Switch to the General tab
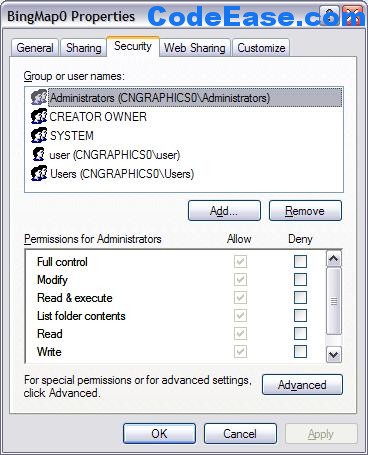The height and width of the screenshot is (455, 368). click(35, 48)
